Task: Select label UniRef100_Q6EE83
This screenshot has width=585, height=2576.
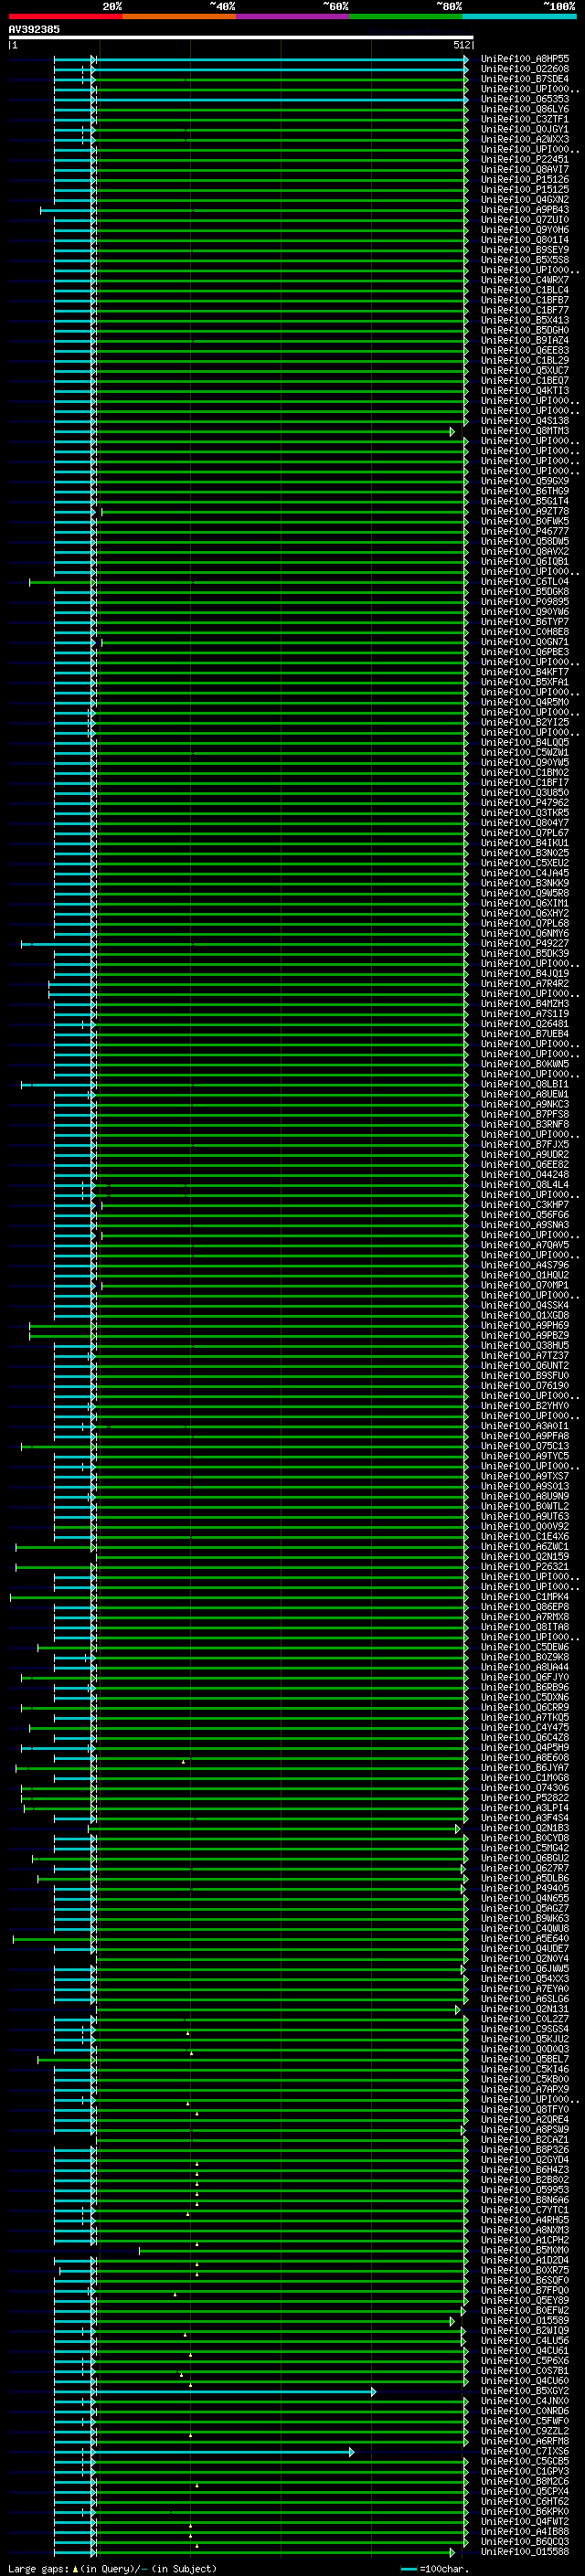Action: point(524,351)
